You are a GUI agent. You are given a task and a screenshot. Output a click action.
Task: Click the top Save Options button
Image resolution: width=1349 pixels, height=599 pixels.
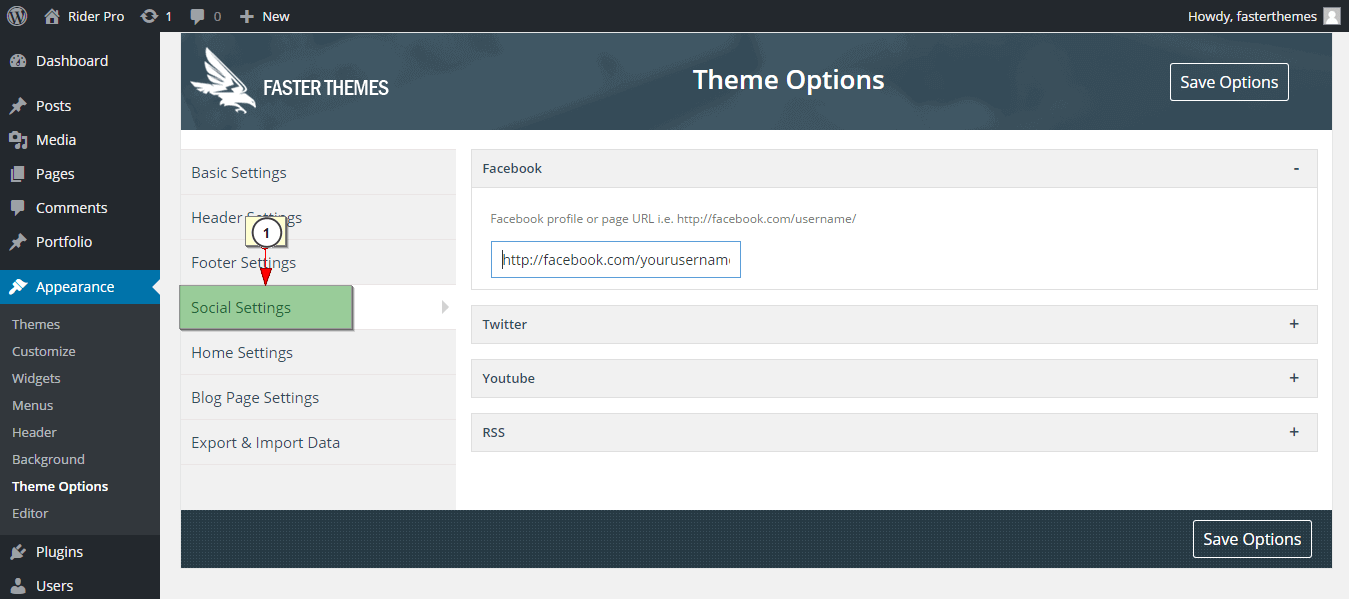(x=1229, y=82)
